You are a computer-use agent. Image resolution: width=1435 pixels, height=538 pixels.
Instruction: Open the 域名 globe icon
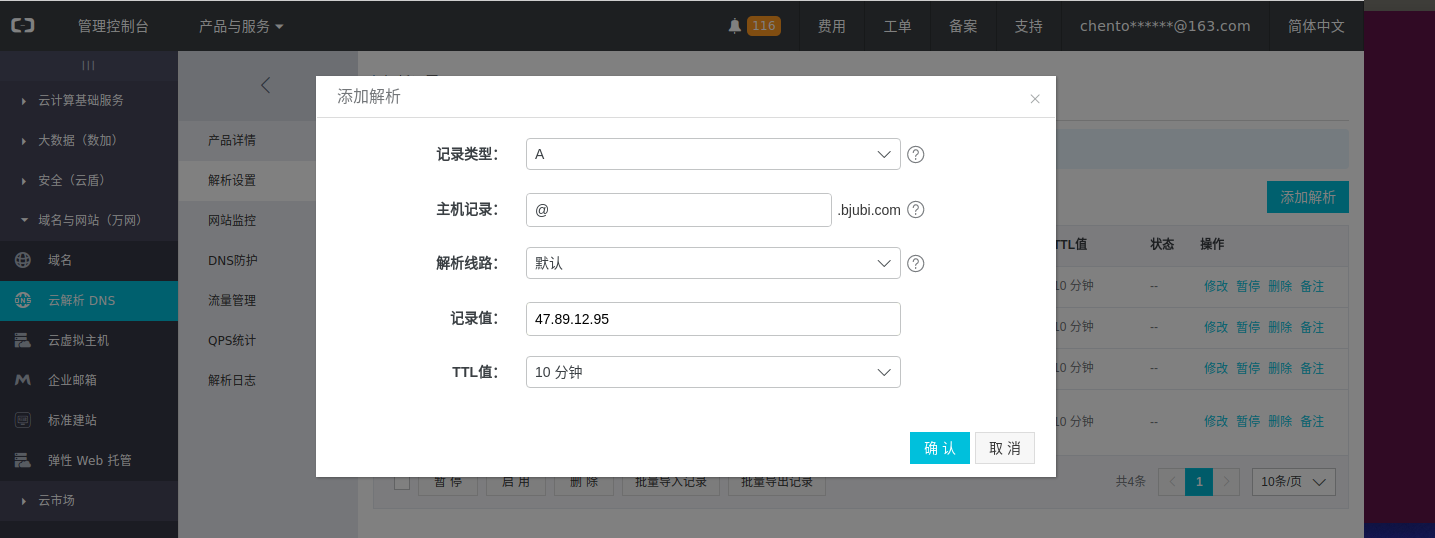(22, 260)
